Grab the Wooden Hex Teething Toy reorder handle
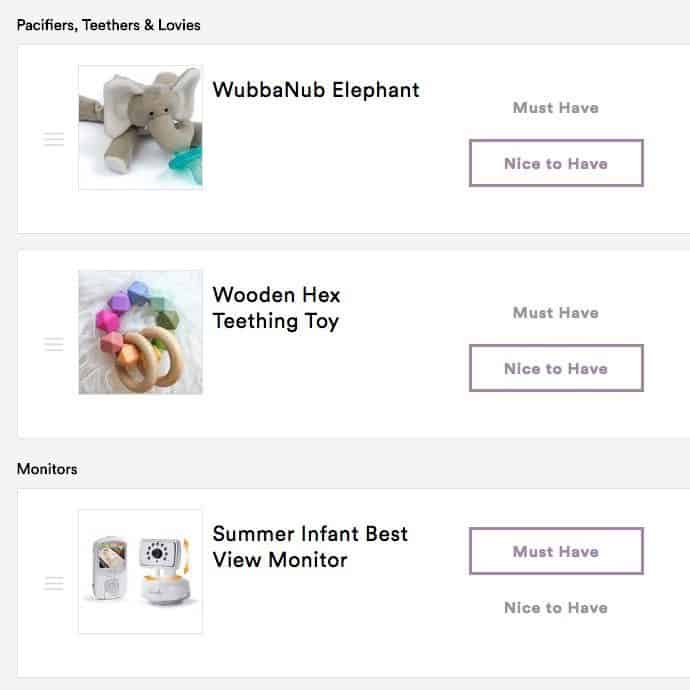 (54, 344)
